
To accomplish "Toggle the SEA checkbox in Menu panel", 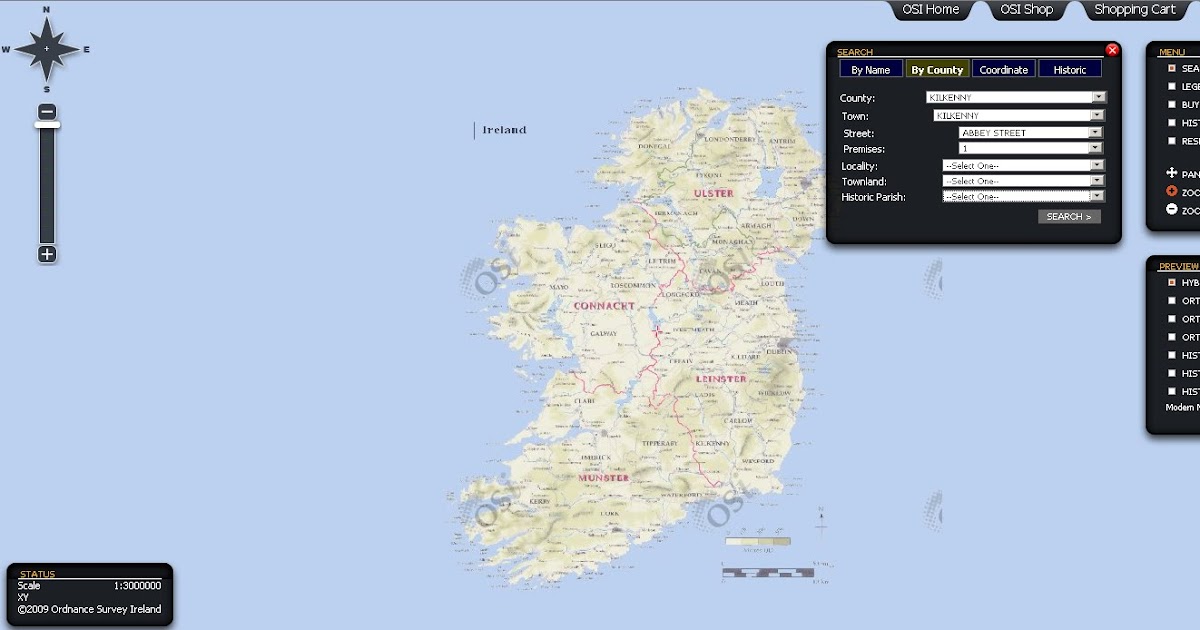I will tap(1172, 69).
